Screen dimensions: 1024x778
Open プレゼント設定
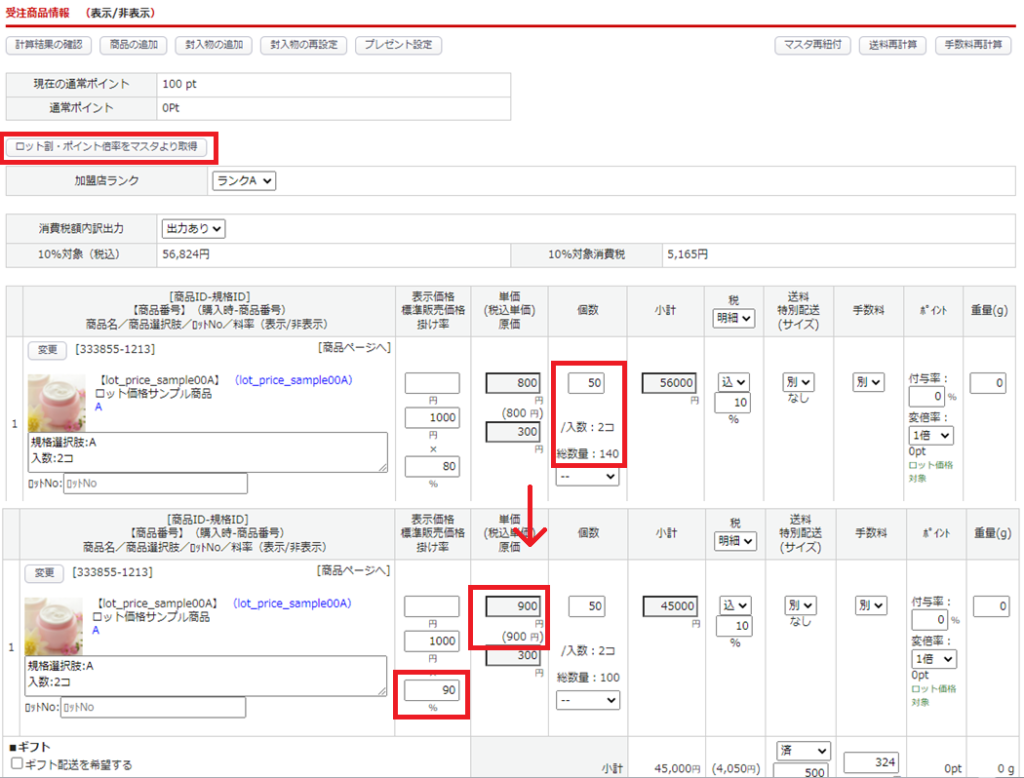point(398,45)
